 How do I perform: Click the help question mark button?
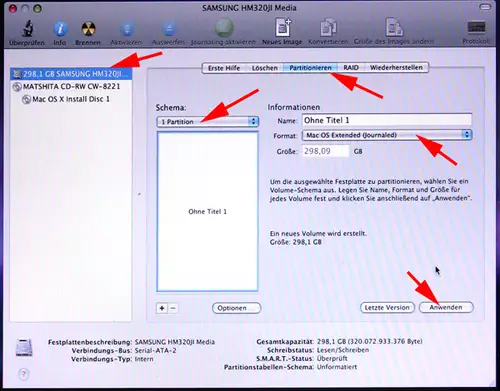coord(24,374)
